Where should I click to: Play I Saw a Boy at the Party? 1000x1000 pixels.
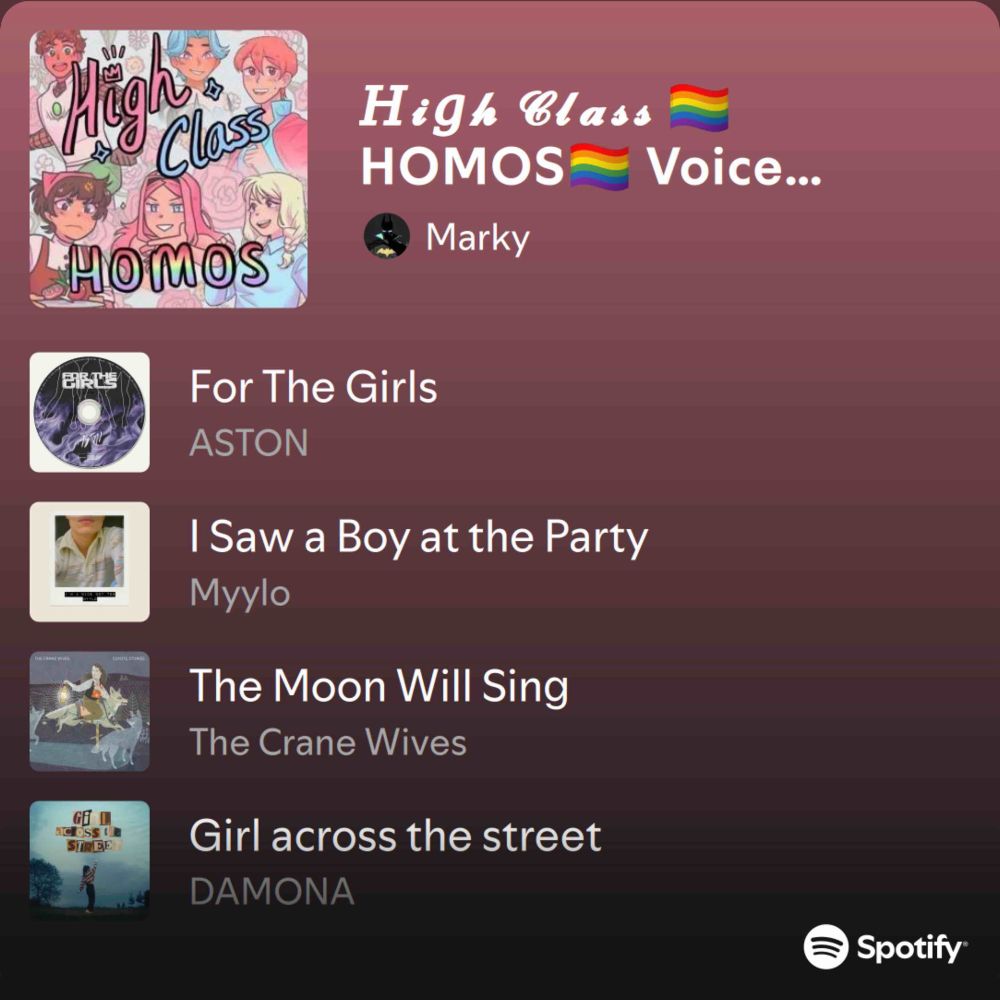tap(418, 537)
